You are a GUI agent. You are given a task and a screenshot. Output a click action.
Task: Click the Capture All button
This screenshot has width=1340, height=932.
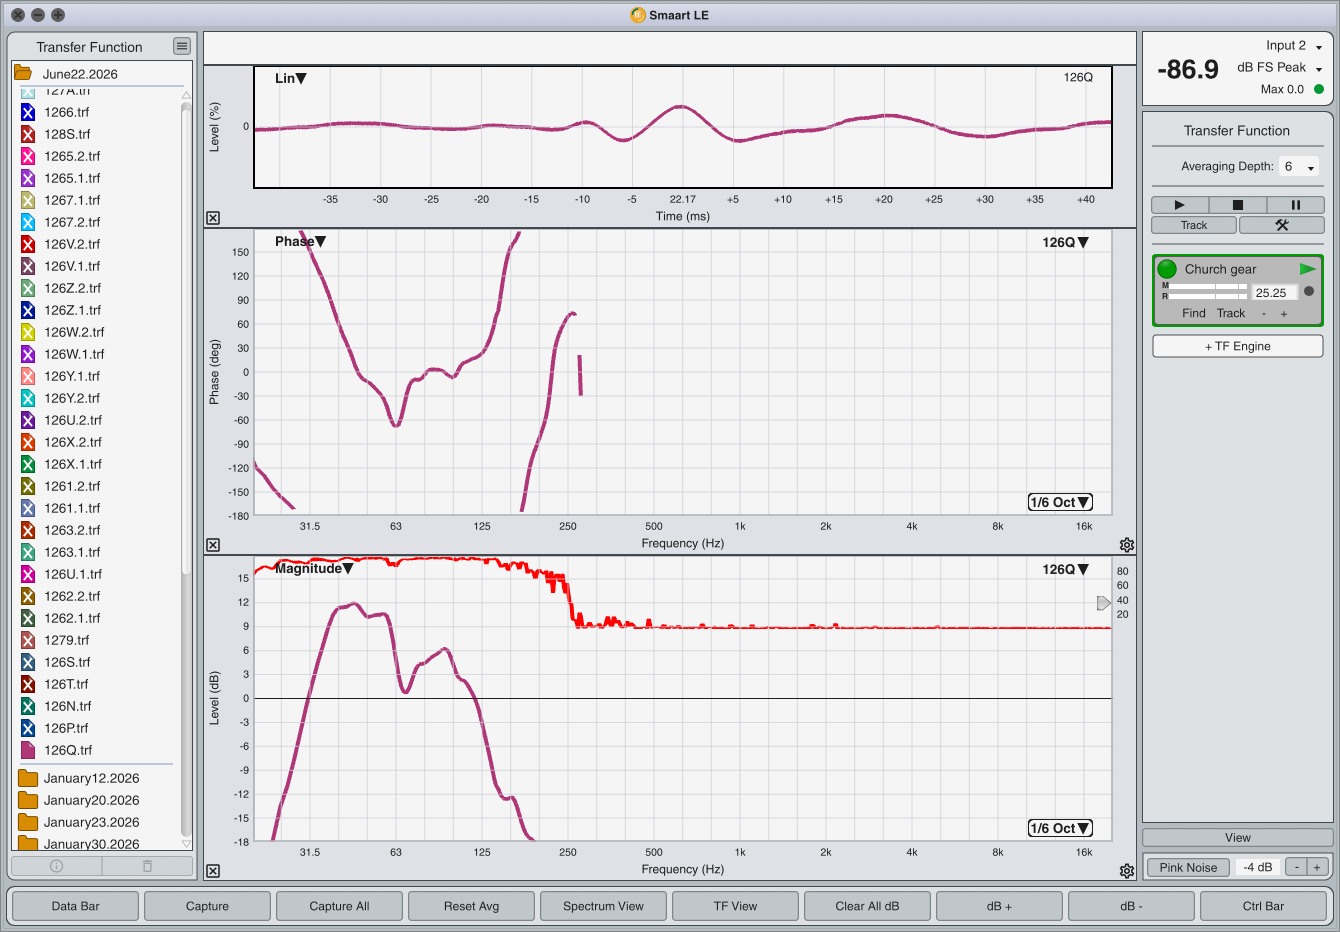[339, 906]
